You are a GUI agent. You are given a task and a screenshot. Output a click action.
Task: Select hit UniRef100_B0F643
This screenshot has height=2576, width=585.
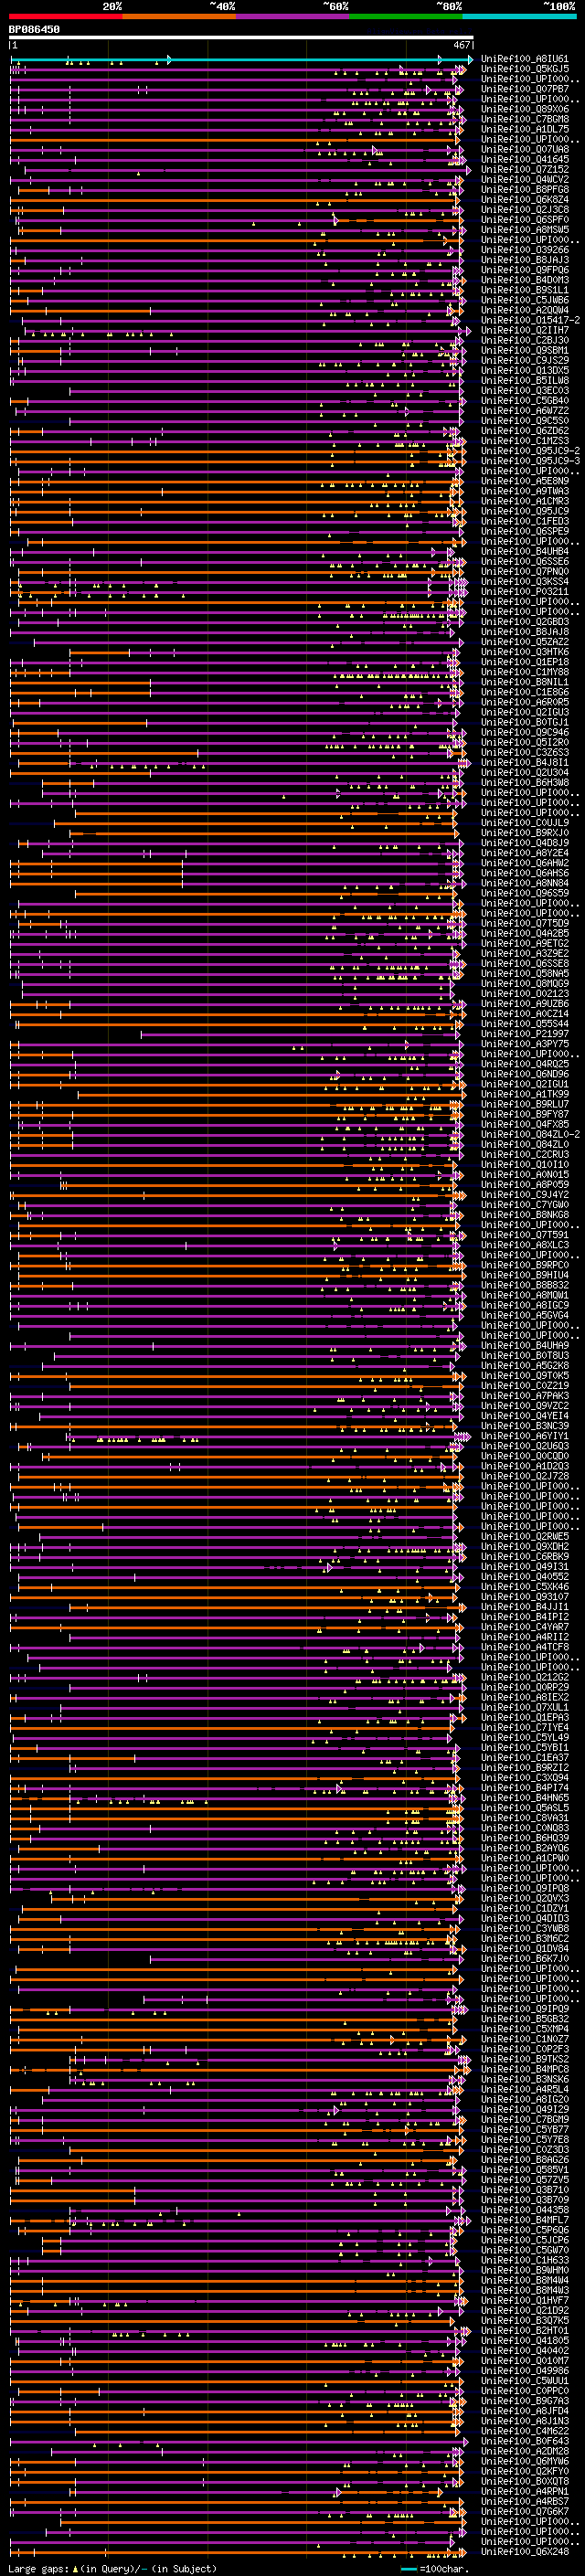point(525,2441)
